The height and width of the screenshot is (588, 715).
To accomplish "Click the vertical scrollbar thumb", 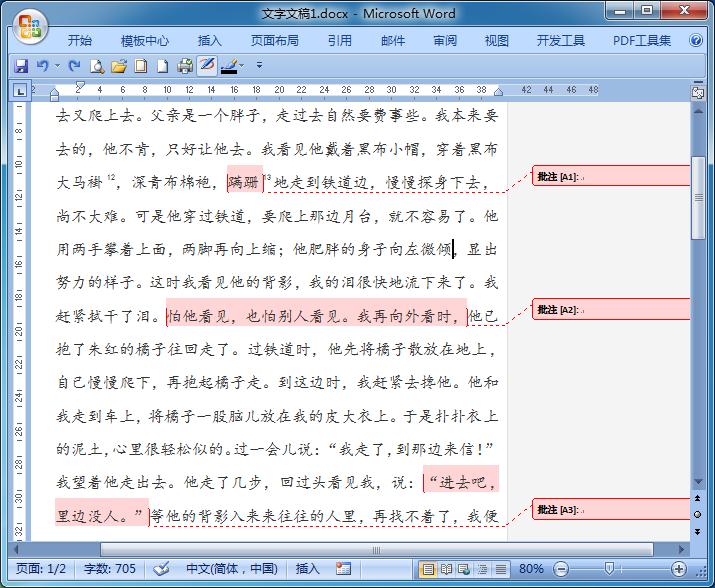I will pos(698,198).
